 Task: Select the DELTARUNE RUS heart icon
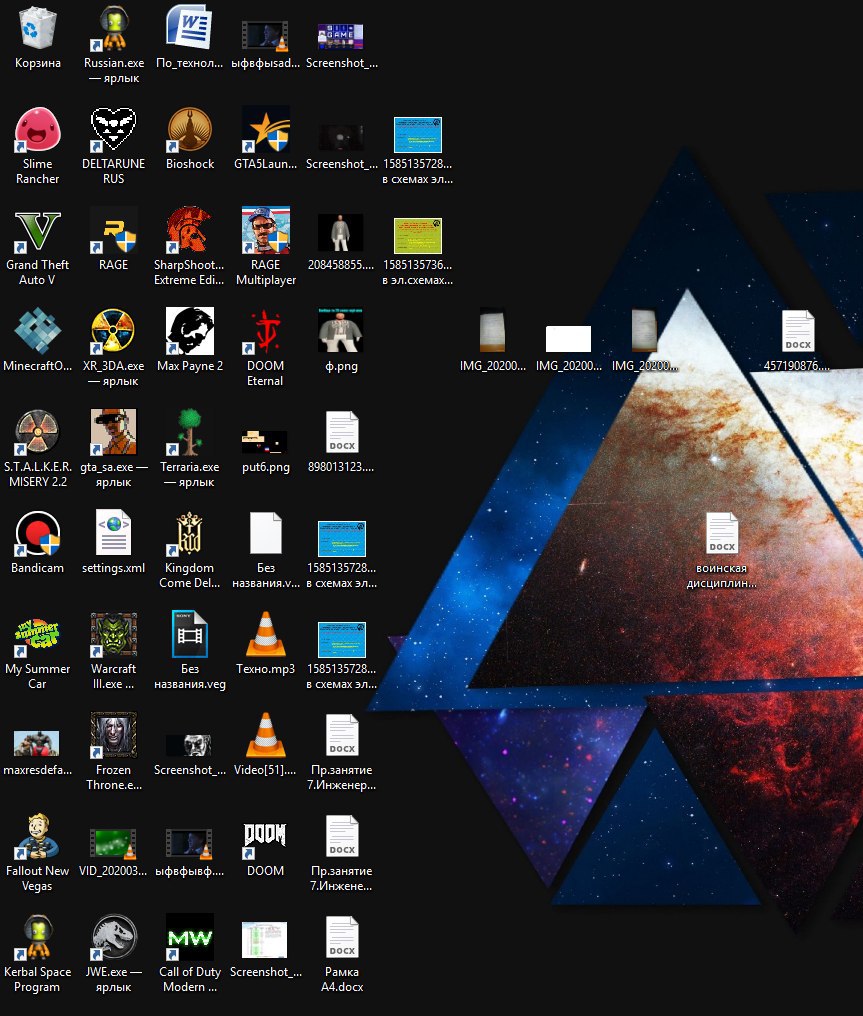pyautogui.click(x=113, y=130)
